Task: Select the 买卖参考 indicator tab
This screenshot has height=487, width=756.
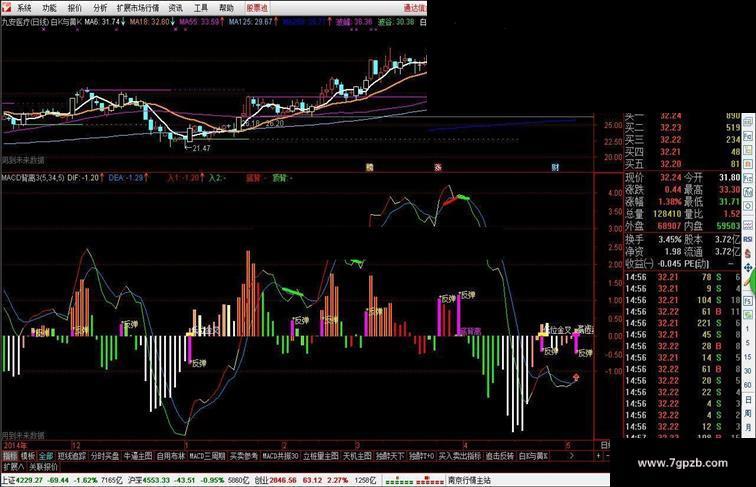Action: pyautogui.click(x=243, y=456)
